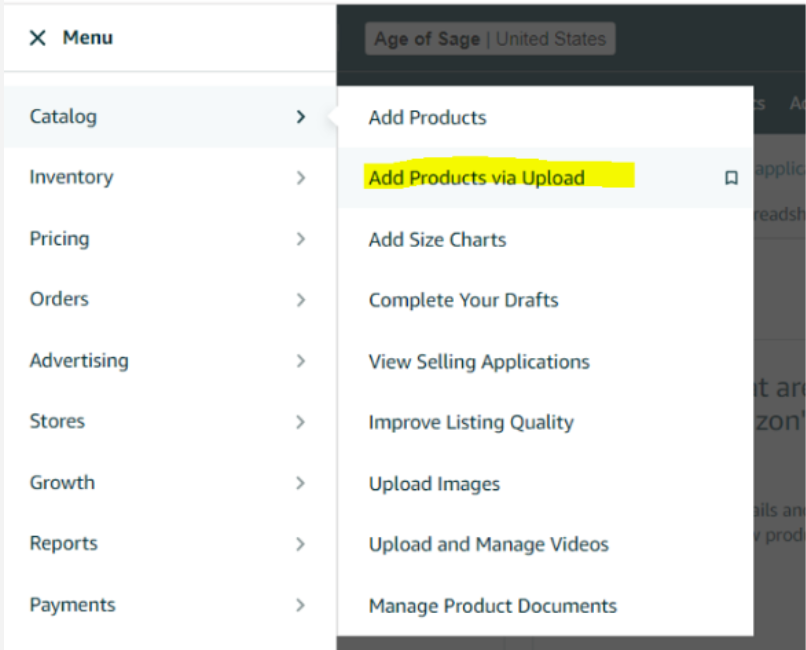
Task: Bookmark Add Products via Upload item
Action: (731, 178)
